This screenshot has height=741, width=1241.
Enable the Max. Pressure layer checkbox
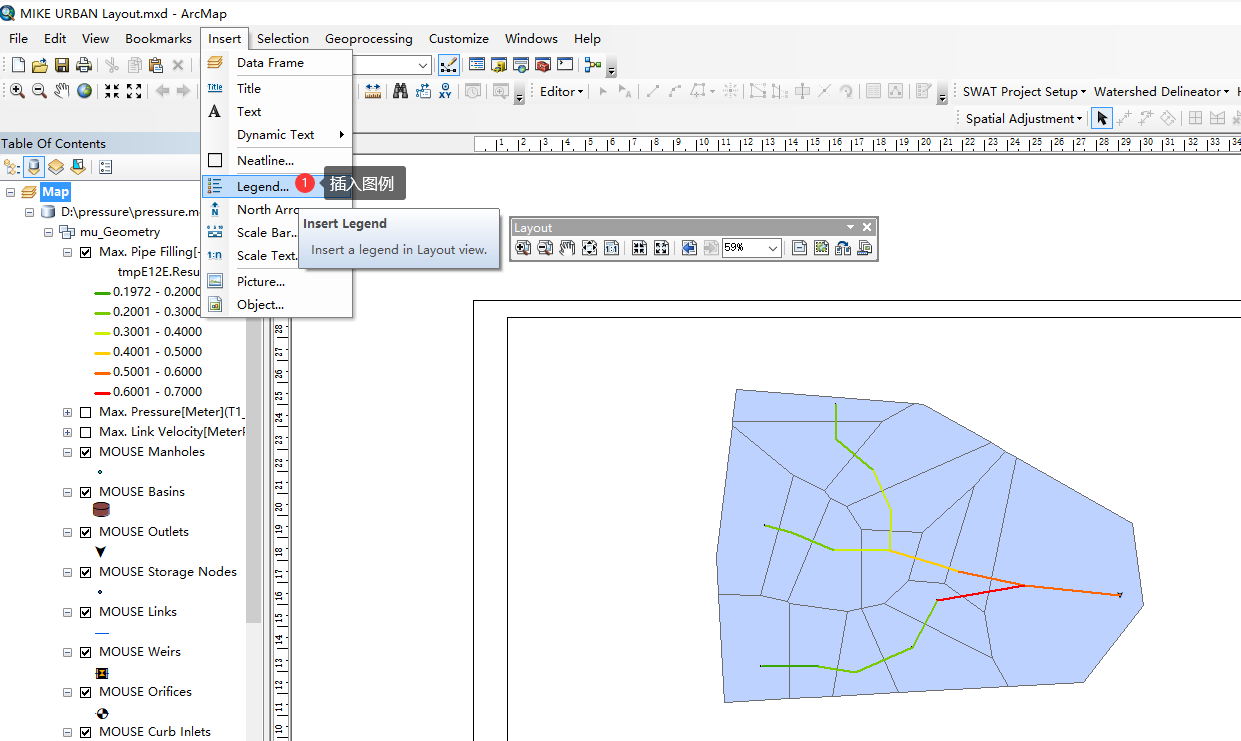tap(85, 412)
